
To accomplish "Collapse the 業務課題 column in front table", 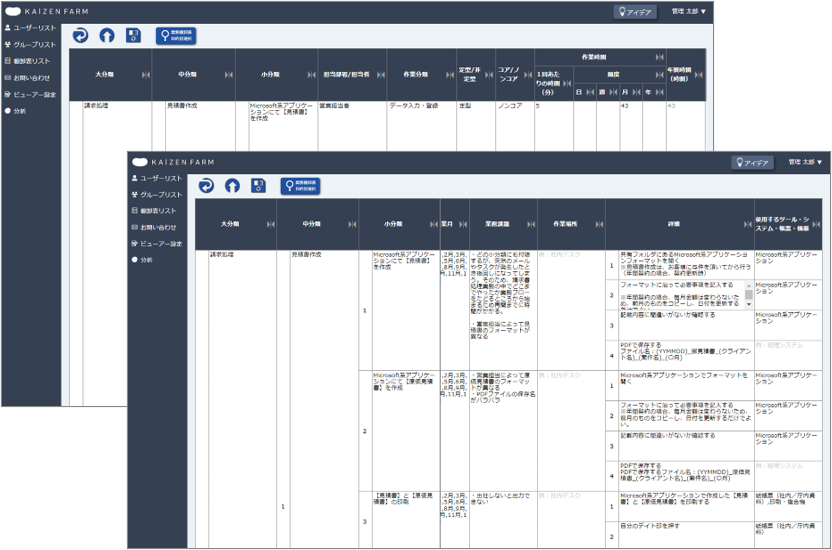I will click(x=531, y=224).
